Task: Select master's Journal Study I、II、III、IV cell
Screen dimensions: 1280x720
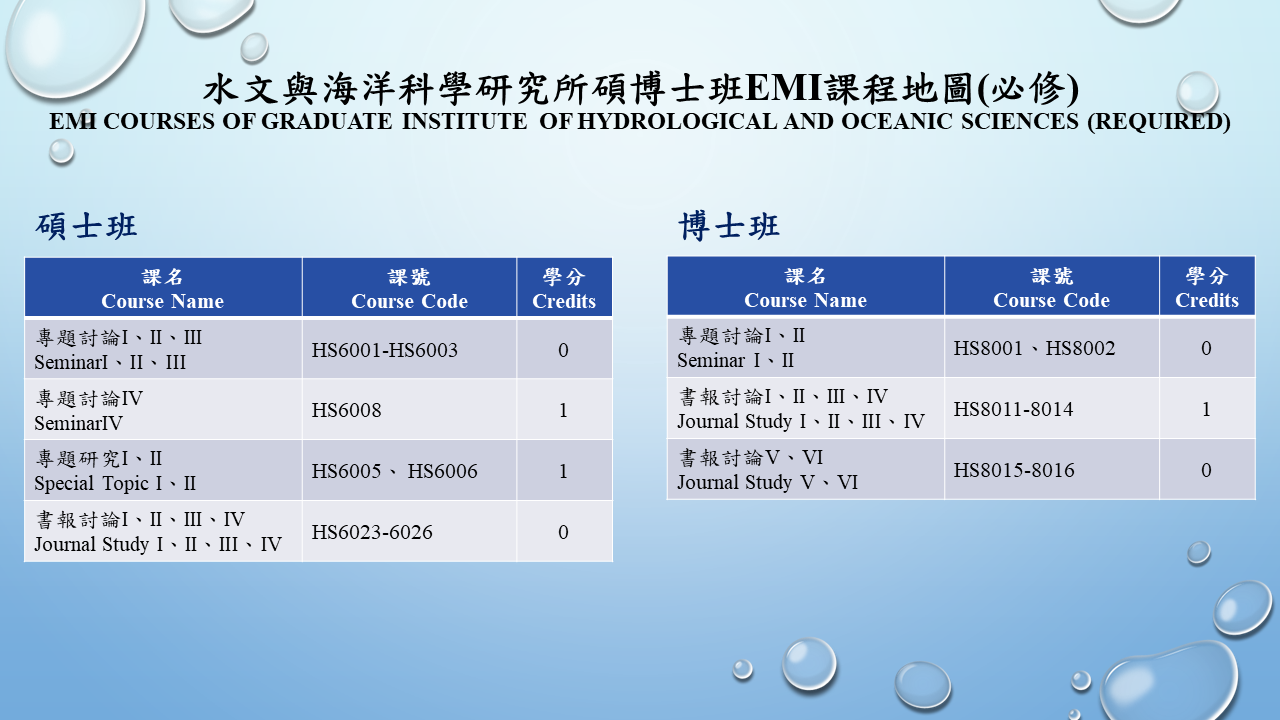Action: click(163, 531)
